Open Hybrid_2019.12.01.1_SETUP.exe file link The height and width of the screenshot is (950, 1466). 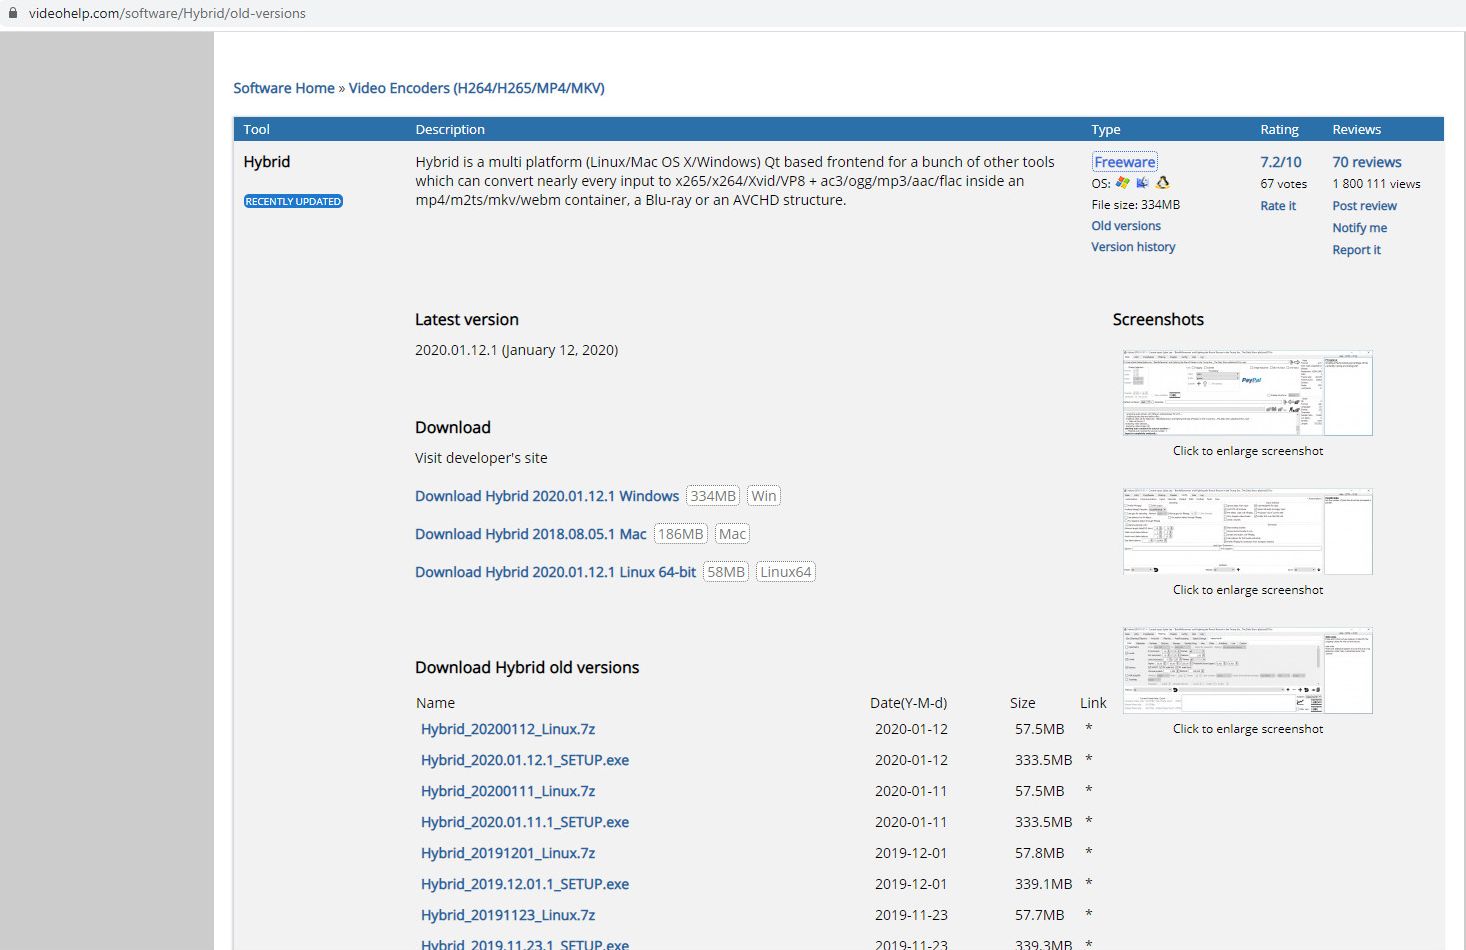tap(525, 884)
